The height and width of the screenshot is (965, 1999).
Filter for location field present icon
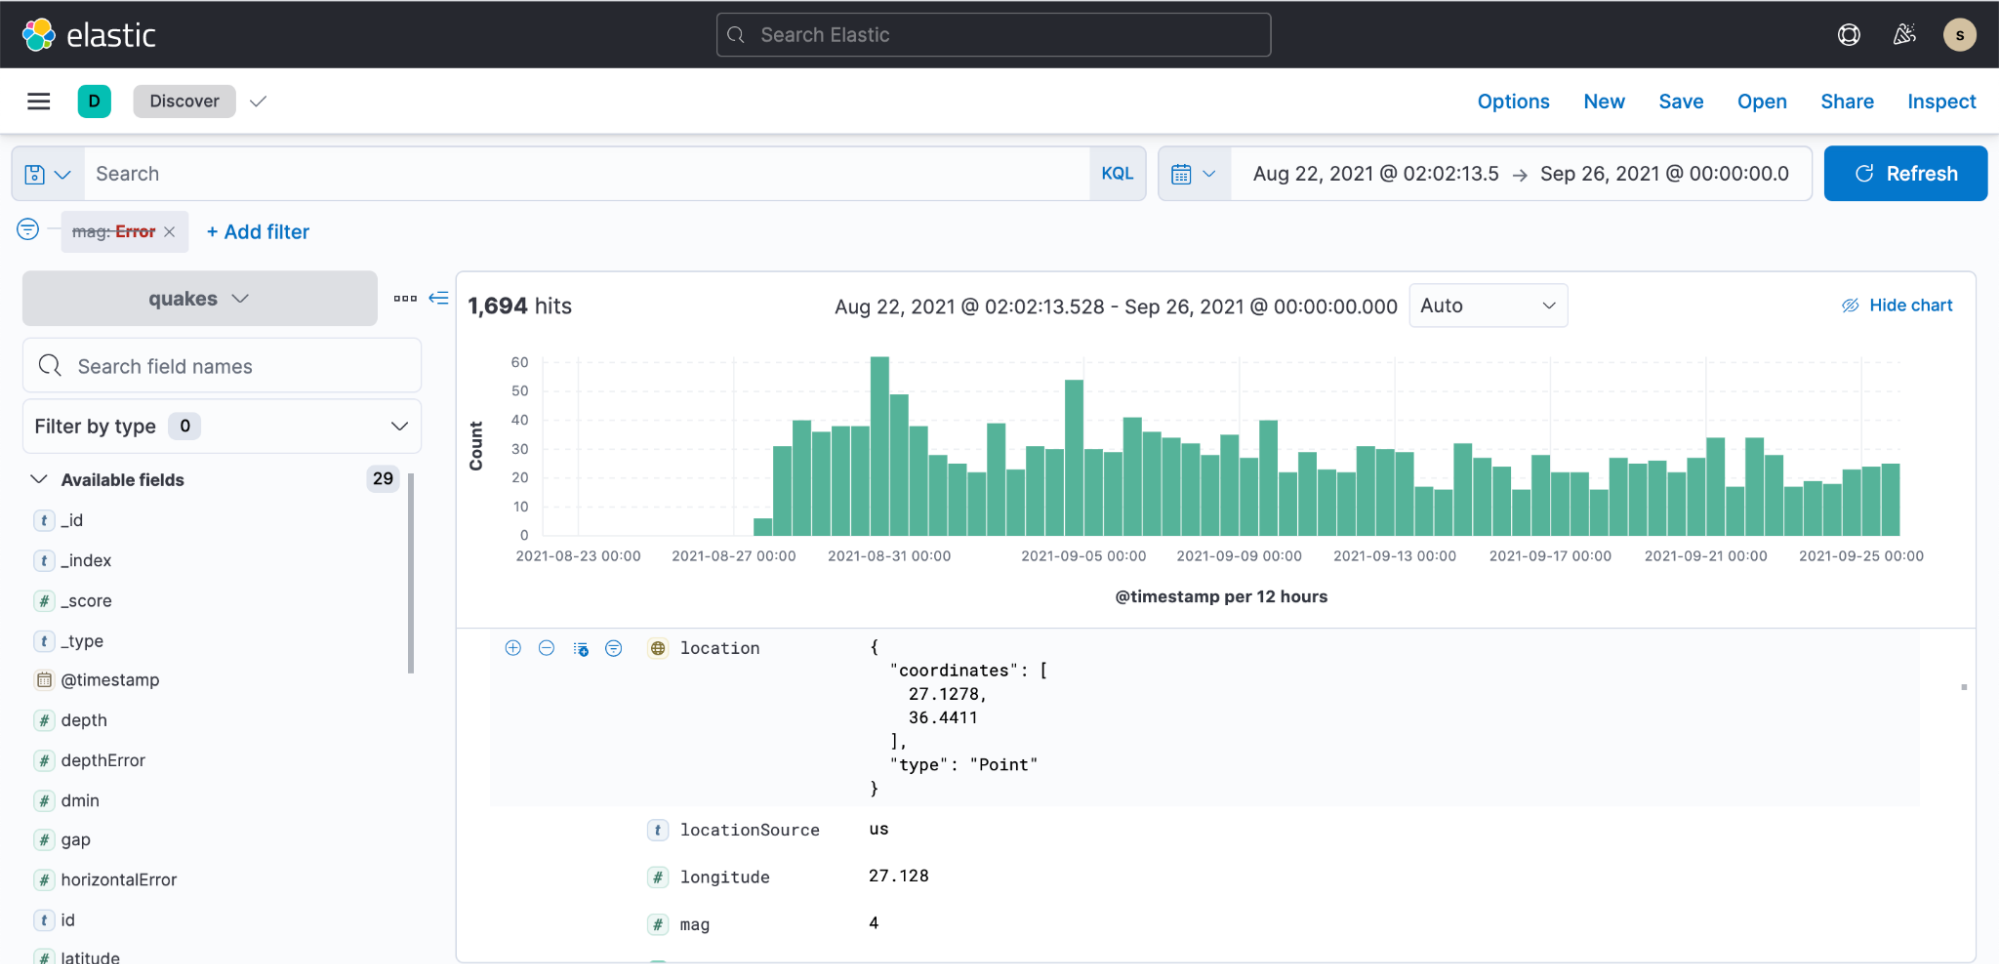[x=614, y=648]
